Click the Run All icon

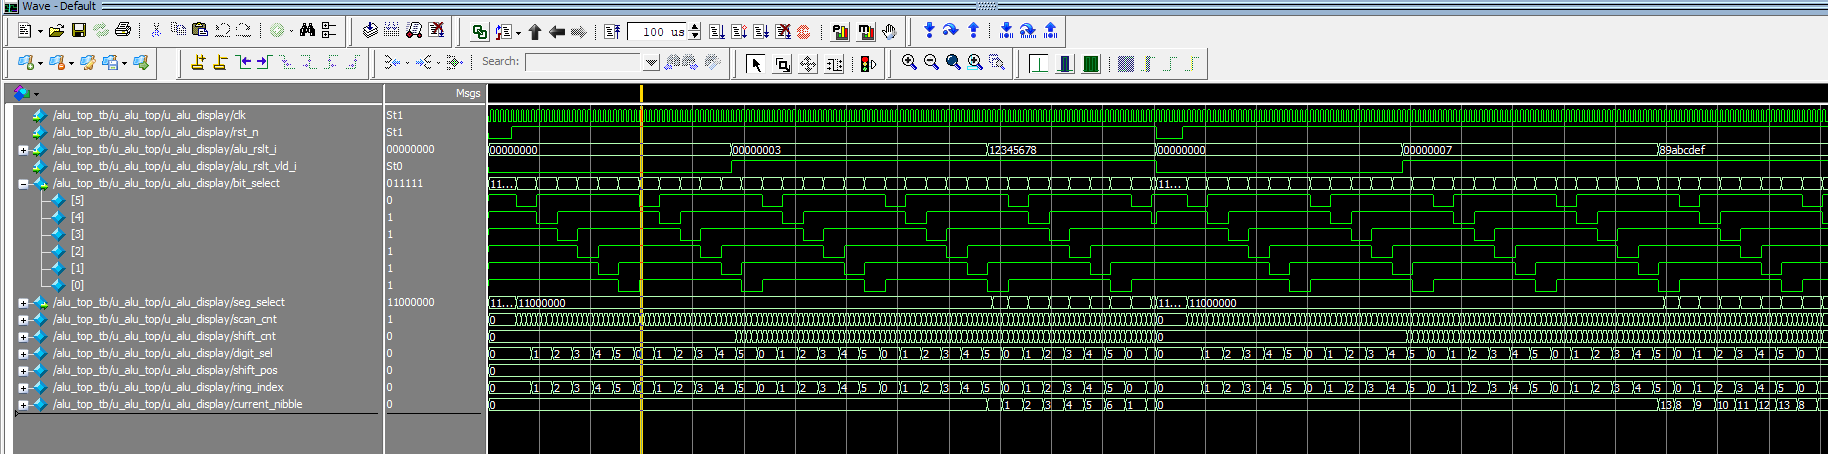(761, 32)
